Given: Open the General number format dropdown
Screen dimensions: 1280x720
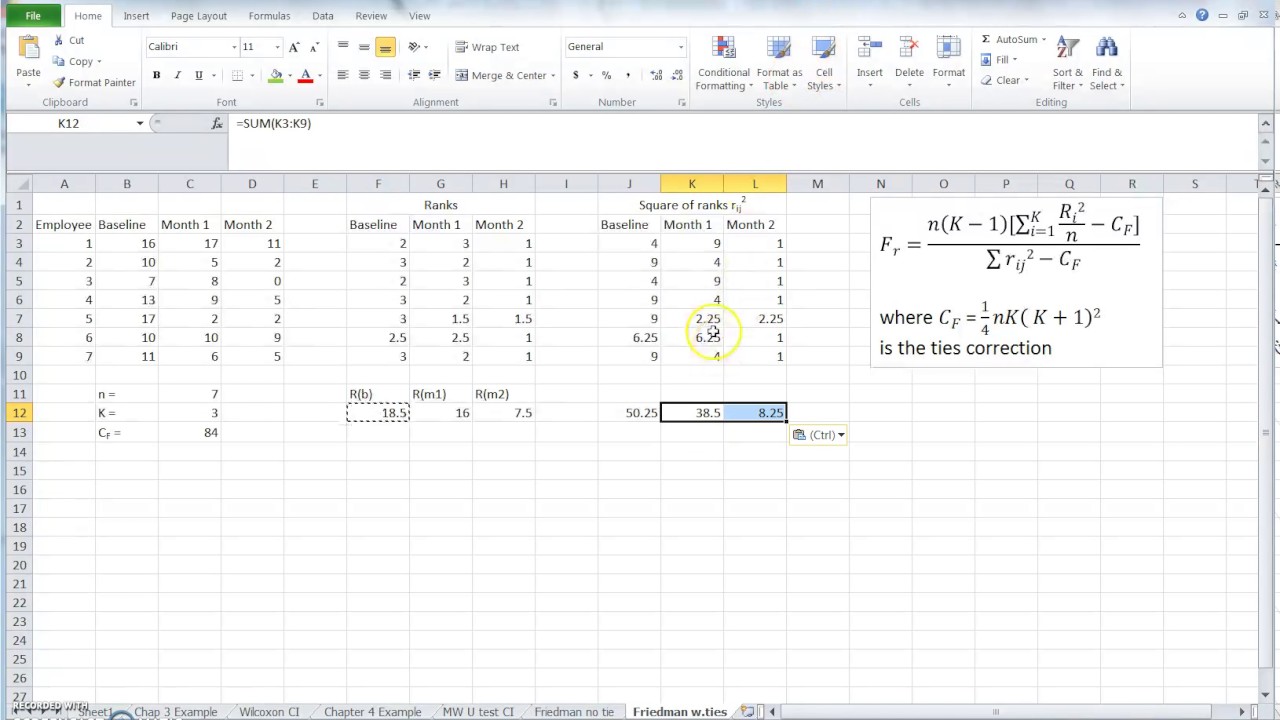Looking at the screenshot, I should (680, 47).
